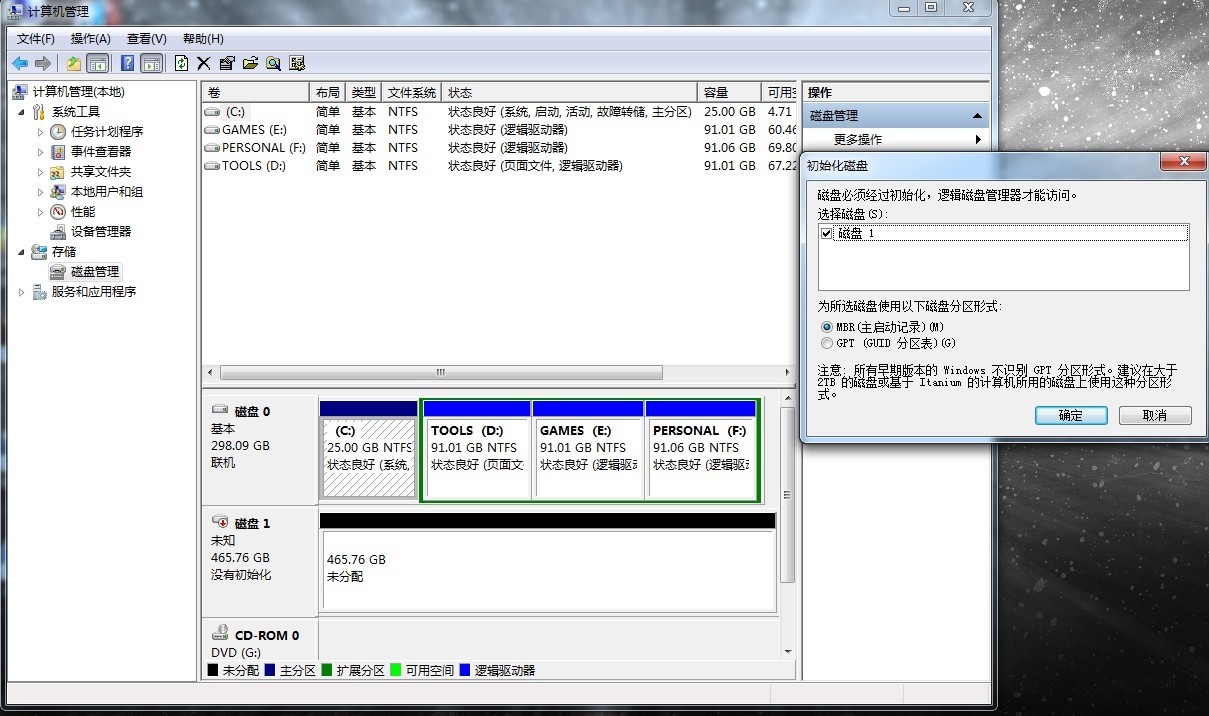Toggle the show/hide action pane icon
This screenshot has width=1209, height=716.
(x=151, y=63)
